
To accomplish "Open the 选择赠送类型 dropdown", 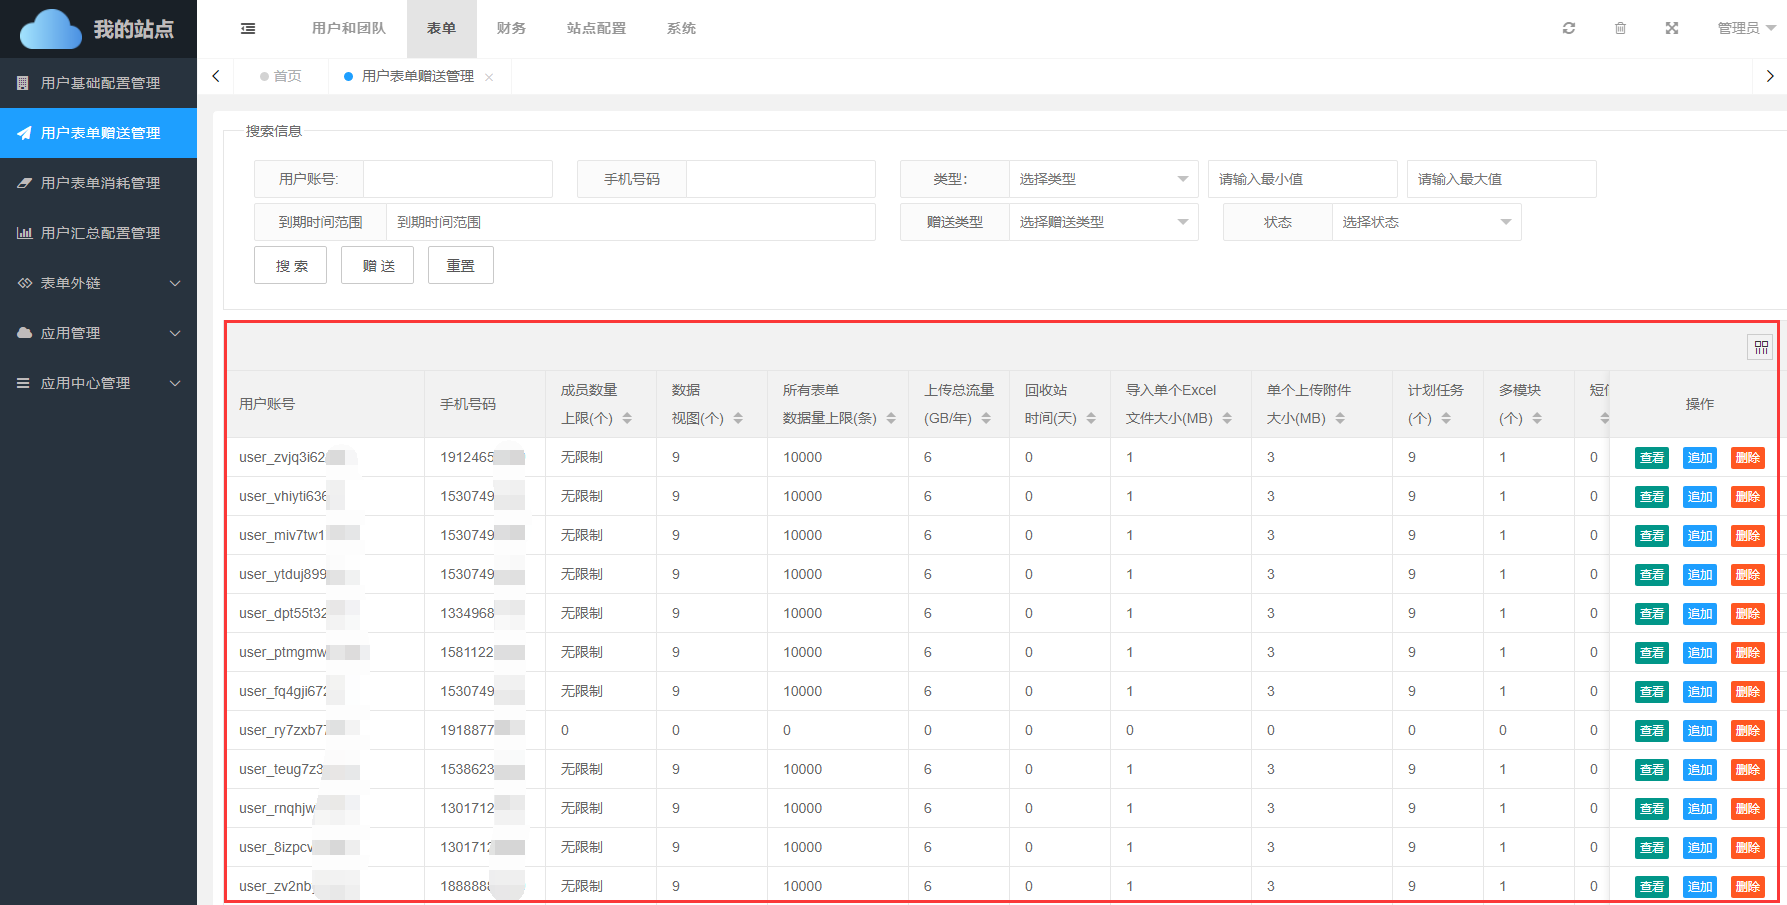I will (1102, 222).
